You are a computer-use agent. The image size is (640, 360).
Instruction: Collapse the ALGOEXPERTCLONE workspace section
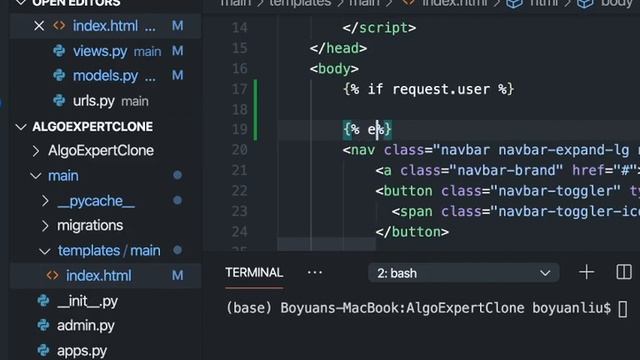pyautogui.click(x=20, y=127)
